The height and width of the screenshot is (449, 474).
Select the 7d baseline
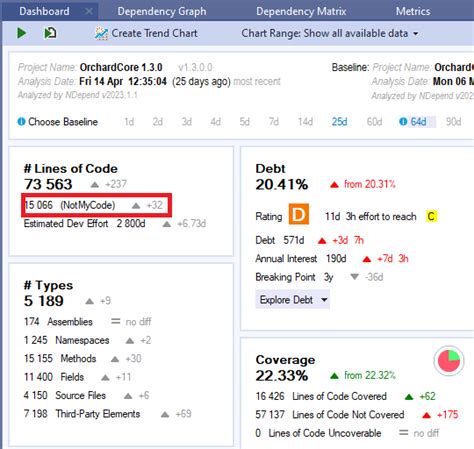pyautogui.click(x=274, y=122)
